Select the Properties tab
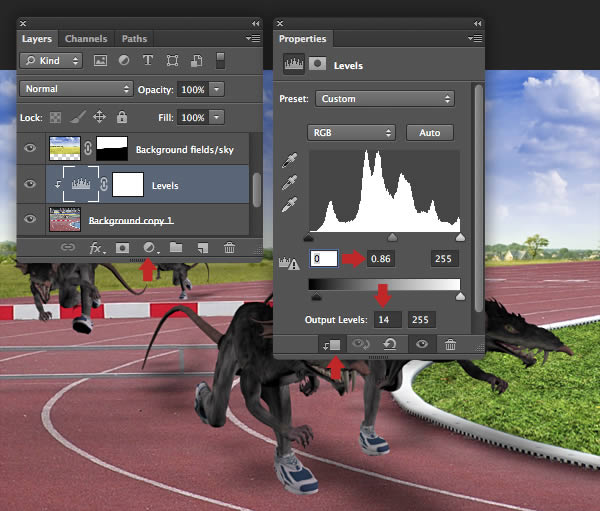 point(303,39)
